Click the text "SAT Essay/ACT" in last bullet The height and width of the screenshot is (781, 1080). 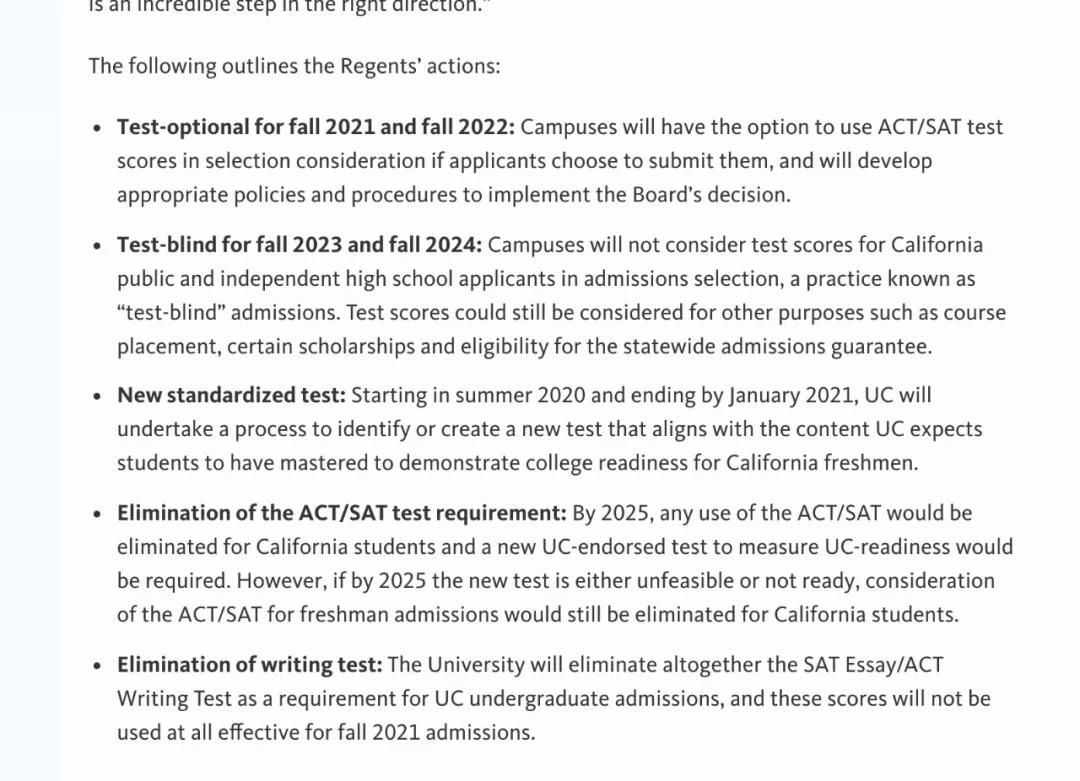coord(873,665)
